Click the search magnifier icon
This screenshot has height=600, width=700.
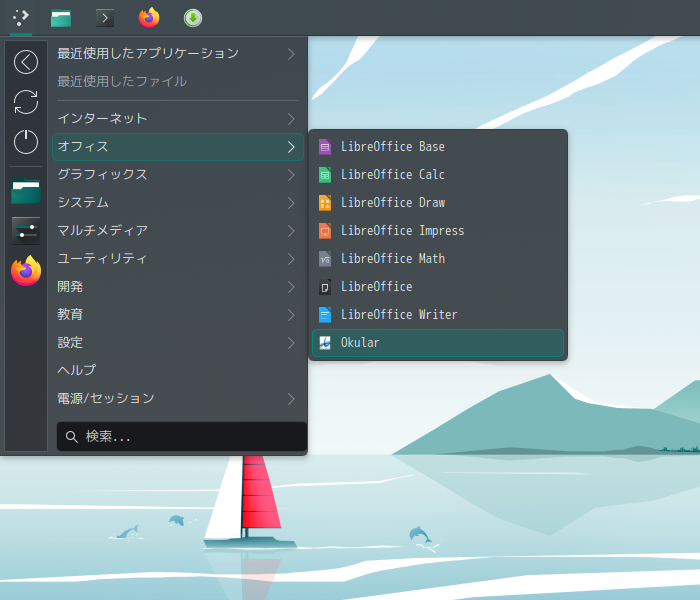[x=71, y=437]
